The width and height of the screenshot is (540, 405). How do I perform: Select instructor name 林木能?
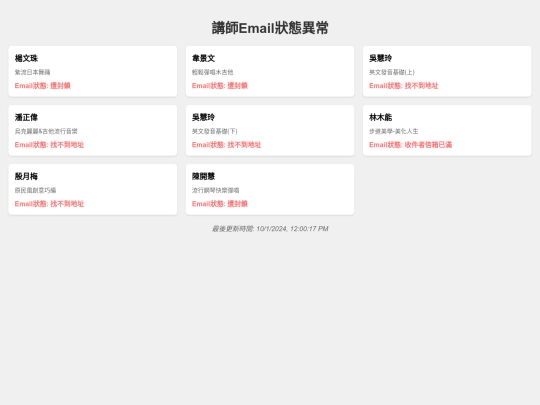pos(381,117)
